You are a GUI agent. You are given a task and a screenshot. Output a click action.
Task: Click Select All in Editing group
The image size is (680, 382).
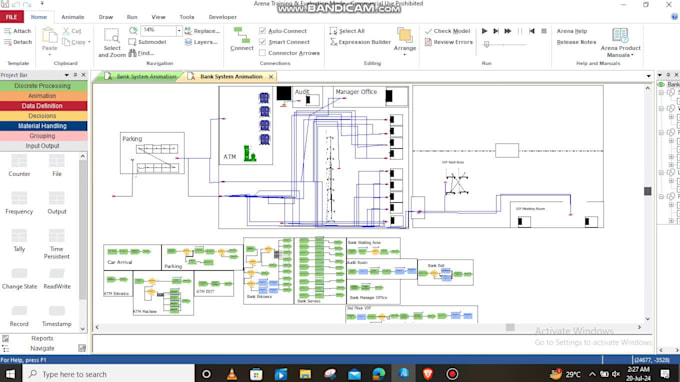347,31
